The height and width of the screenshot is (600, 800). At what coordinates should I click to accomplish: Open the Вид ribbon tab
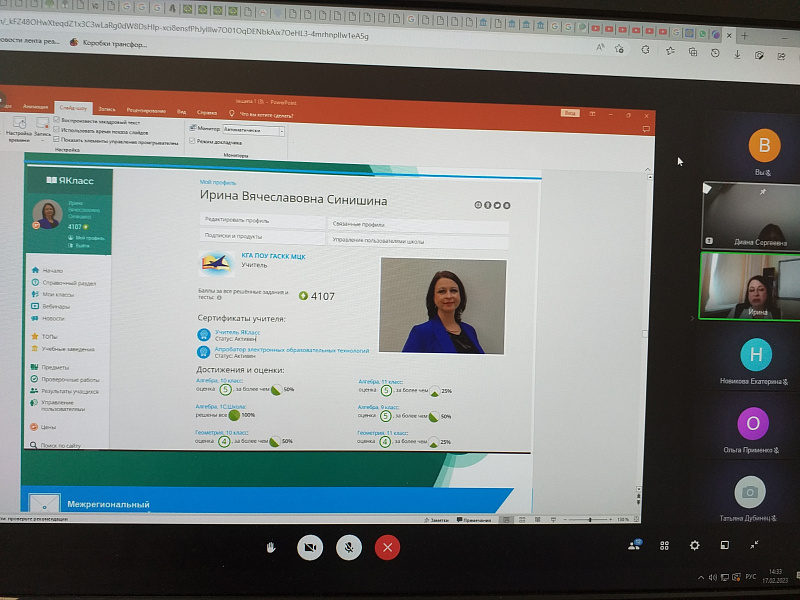click(x=181, y=111)
